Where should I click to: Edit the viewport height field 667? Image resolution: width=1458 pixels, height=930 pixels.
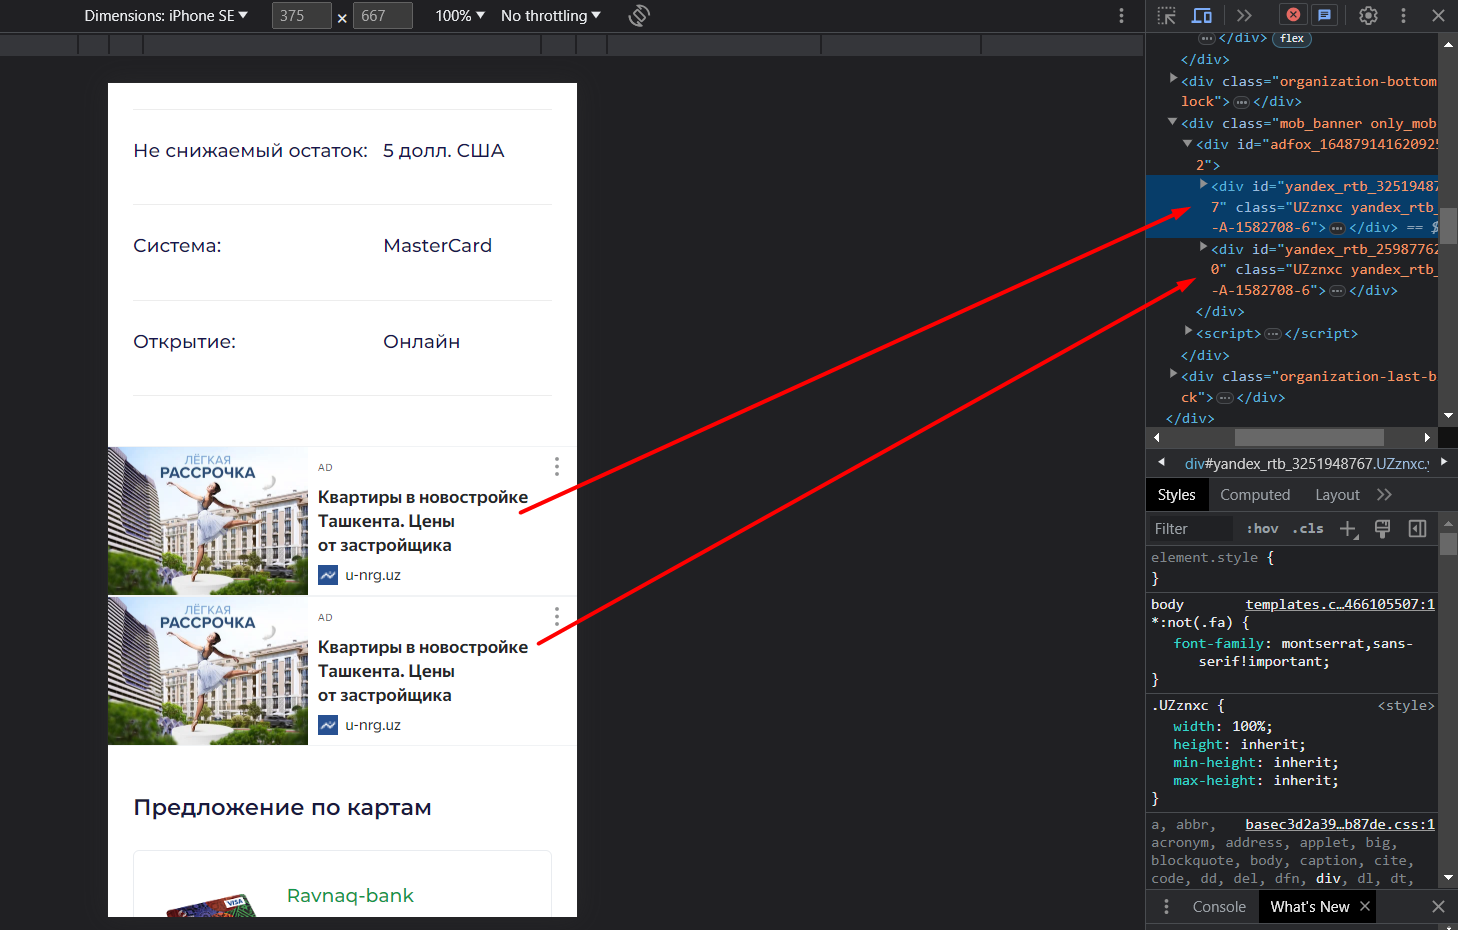(382, 15)
